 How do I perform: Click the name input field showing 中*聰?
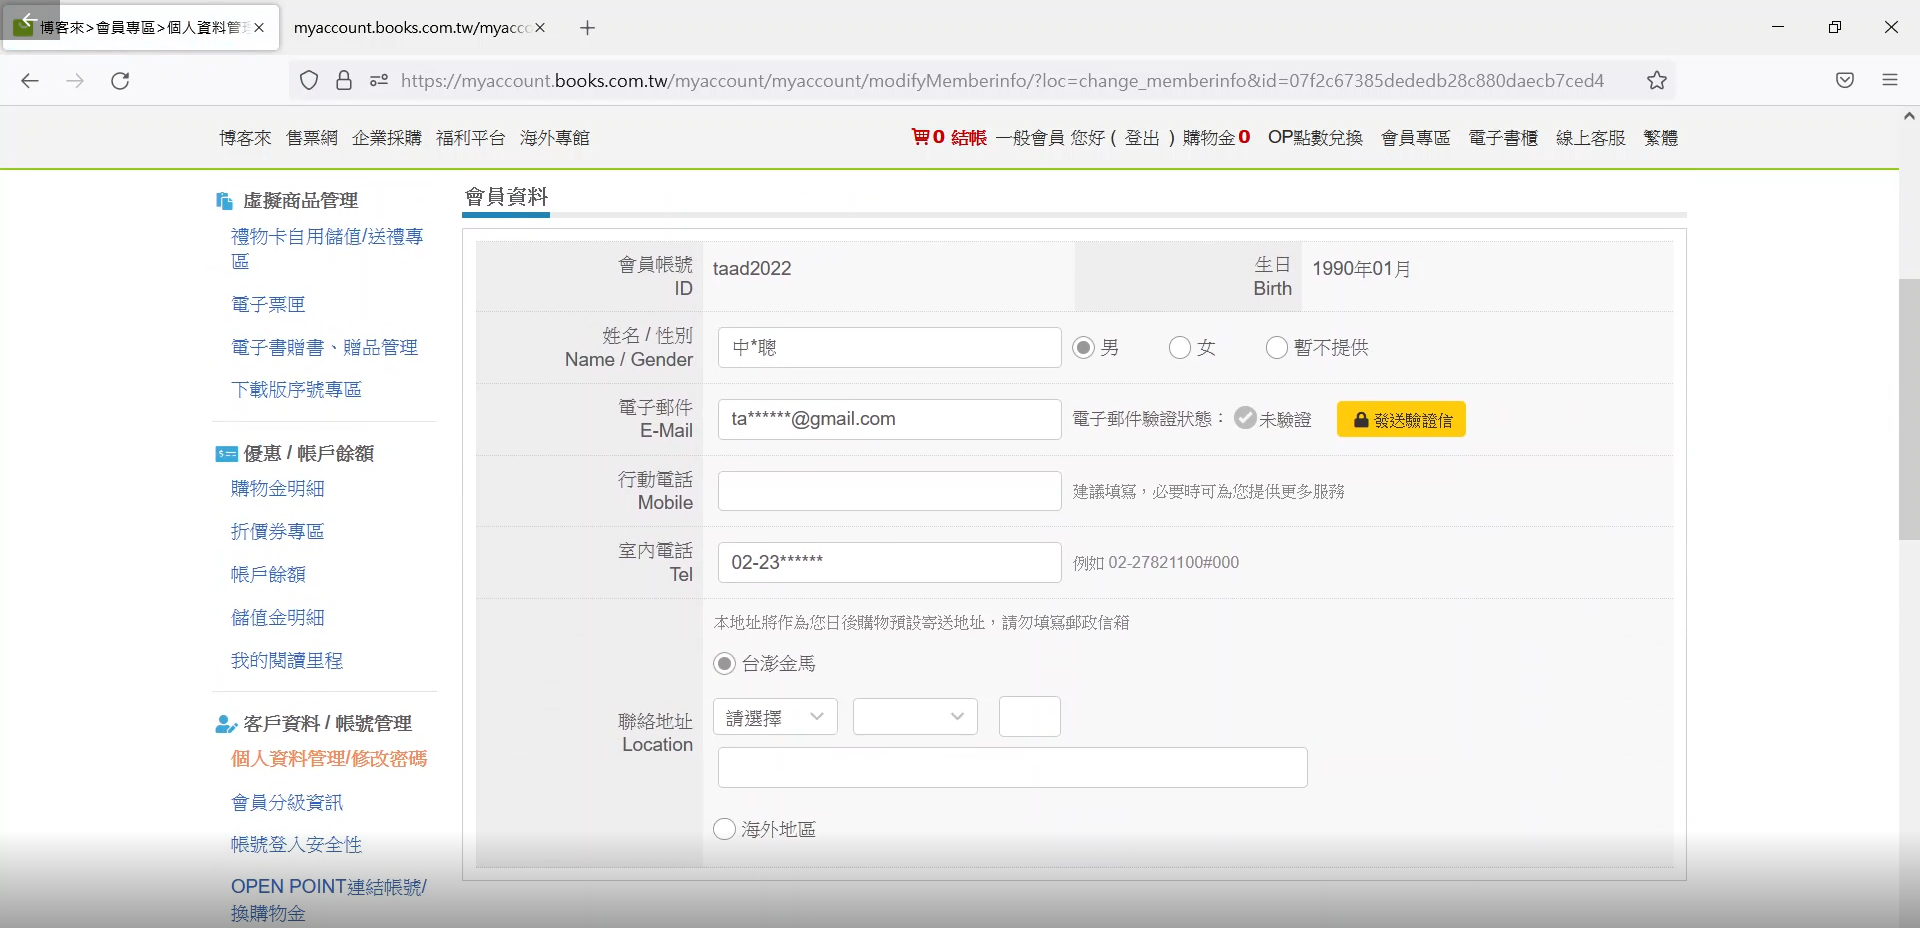pos(890,347)
